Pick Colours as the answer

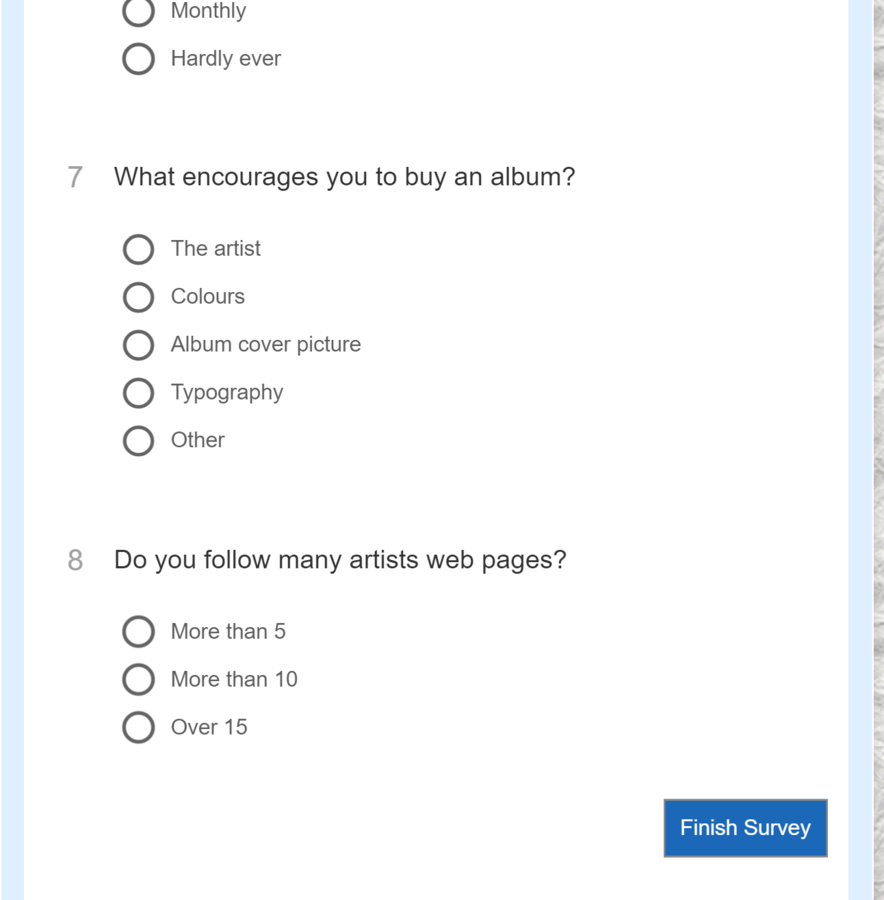[138, 297]
